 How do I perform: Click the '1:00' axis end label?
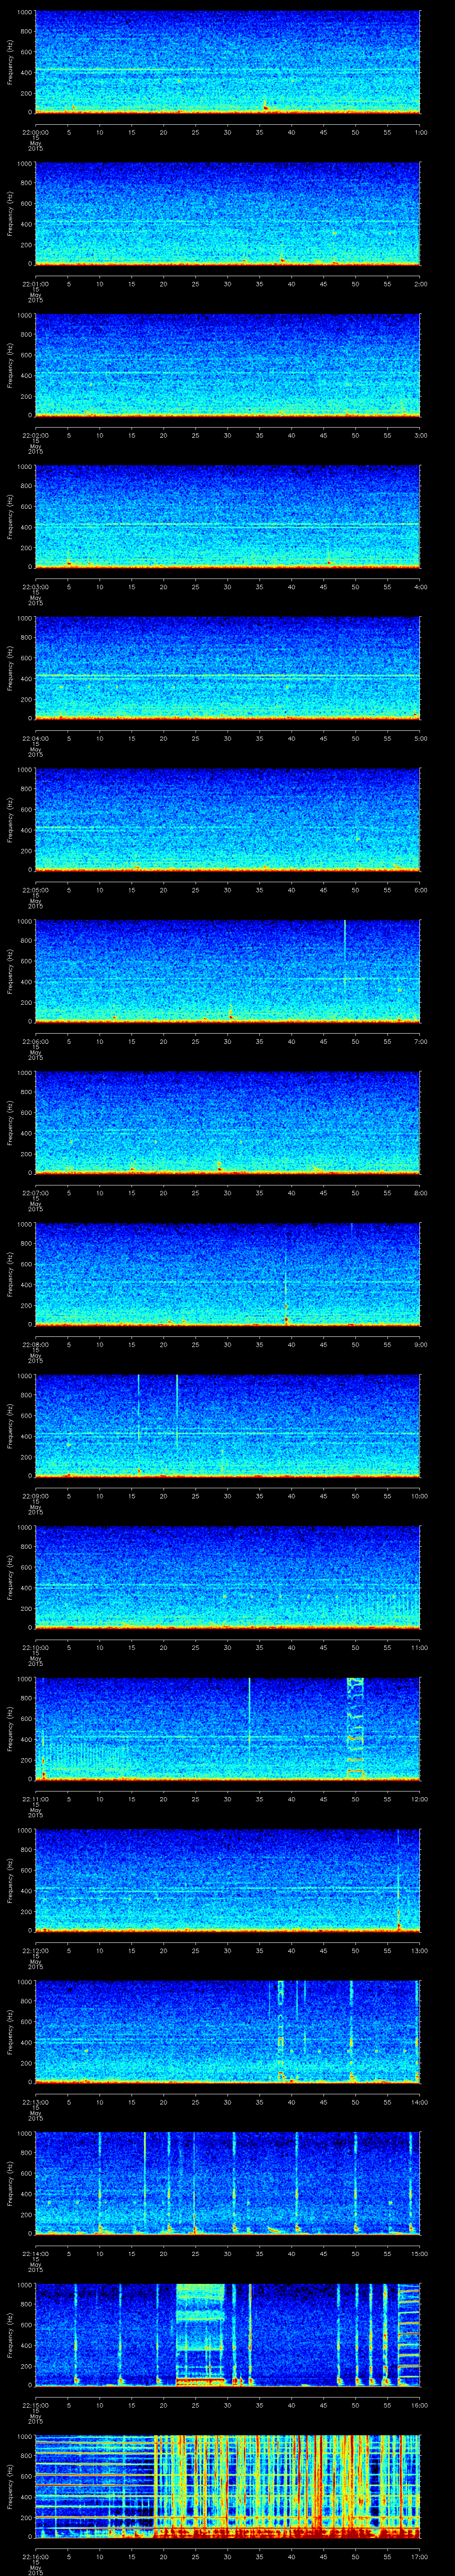click(x=420, y=131)
